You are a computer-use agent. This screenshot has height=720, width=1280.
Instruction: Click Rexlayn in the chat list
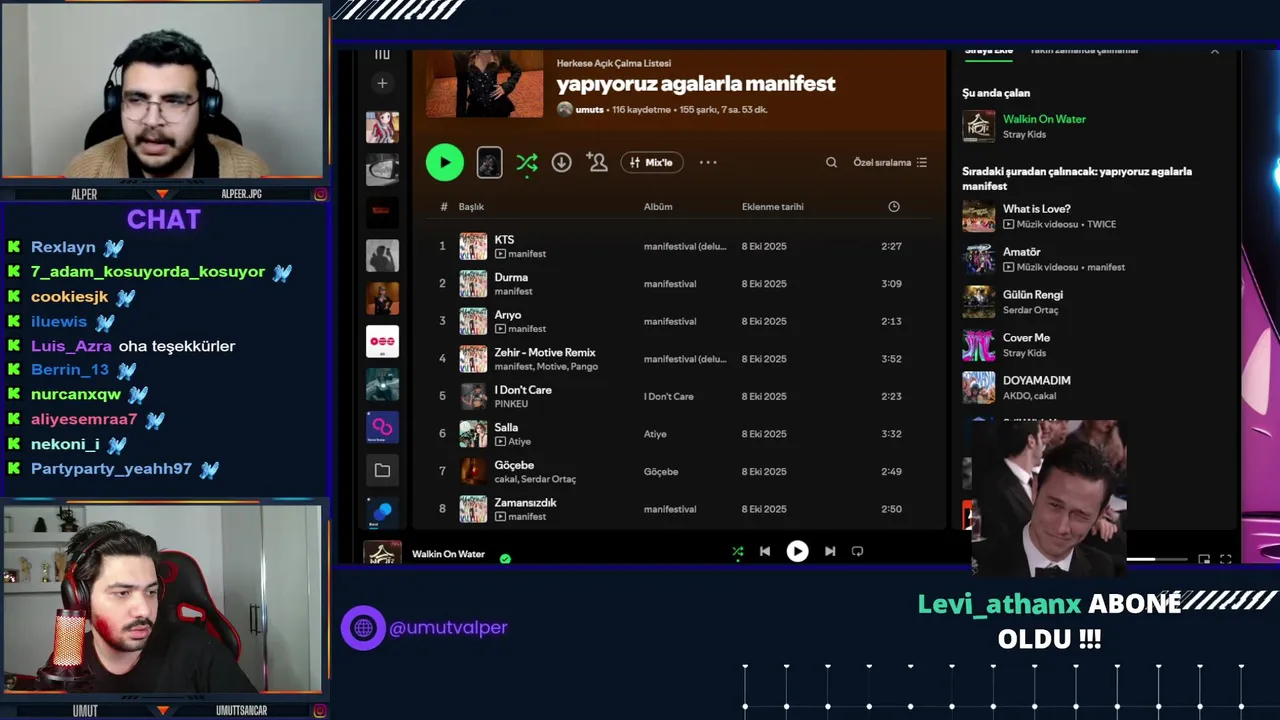63,247
